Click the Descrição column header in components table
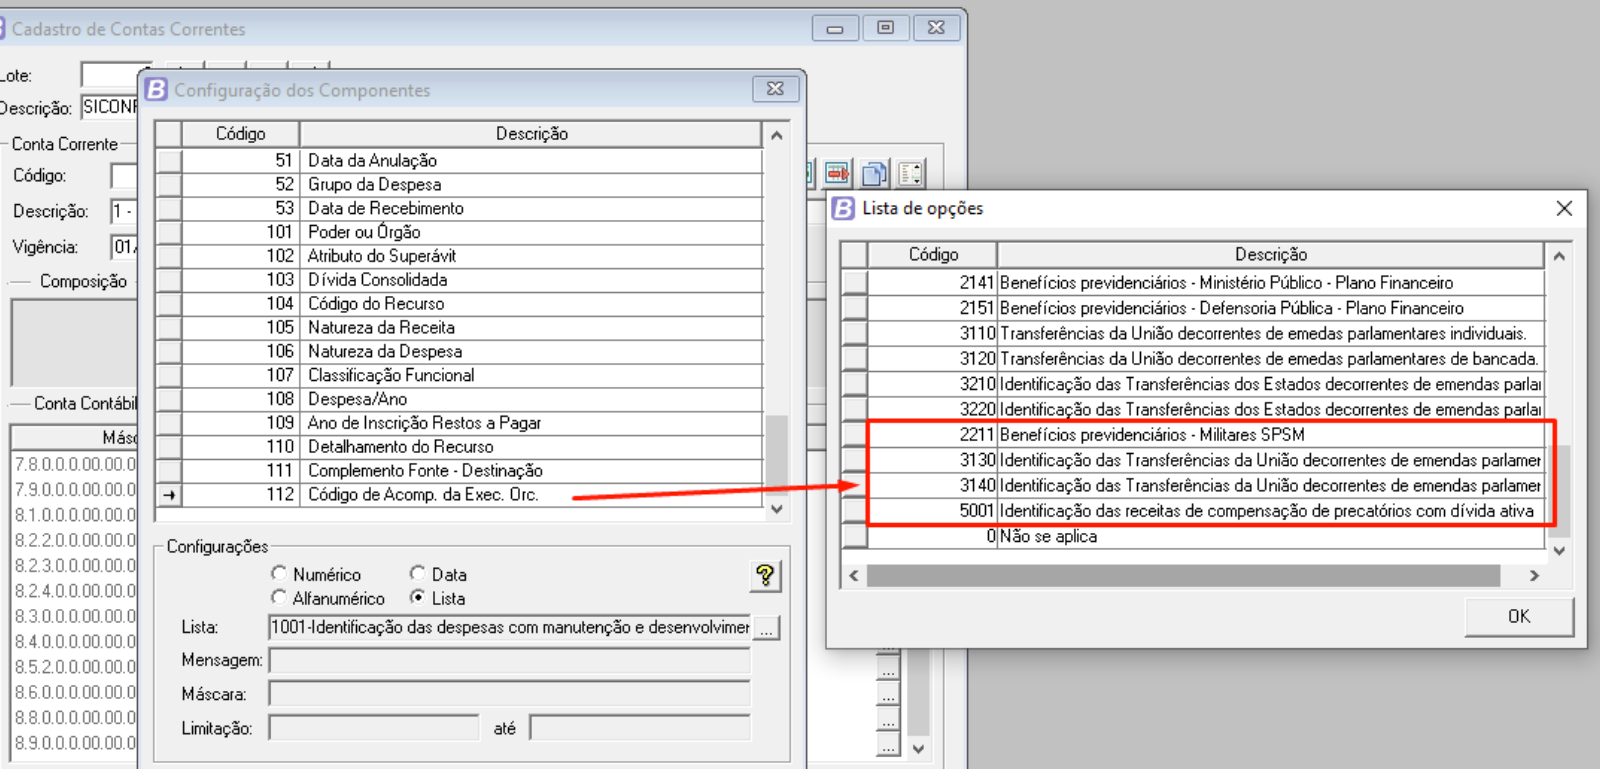Image resolution: width=1600 pixels, height=769 pixels. click(x=531, y=134)
